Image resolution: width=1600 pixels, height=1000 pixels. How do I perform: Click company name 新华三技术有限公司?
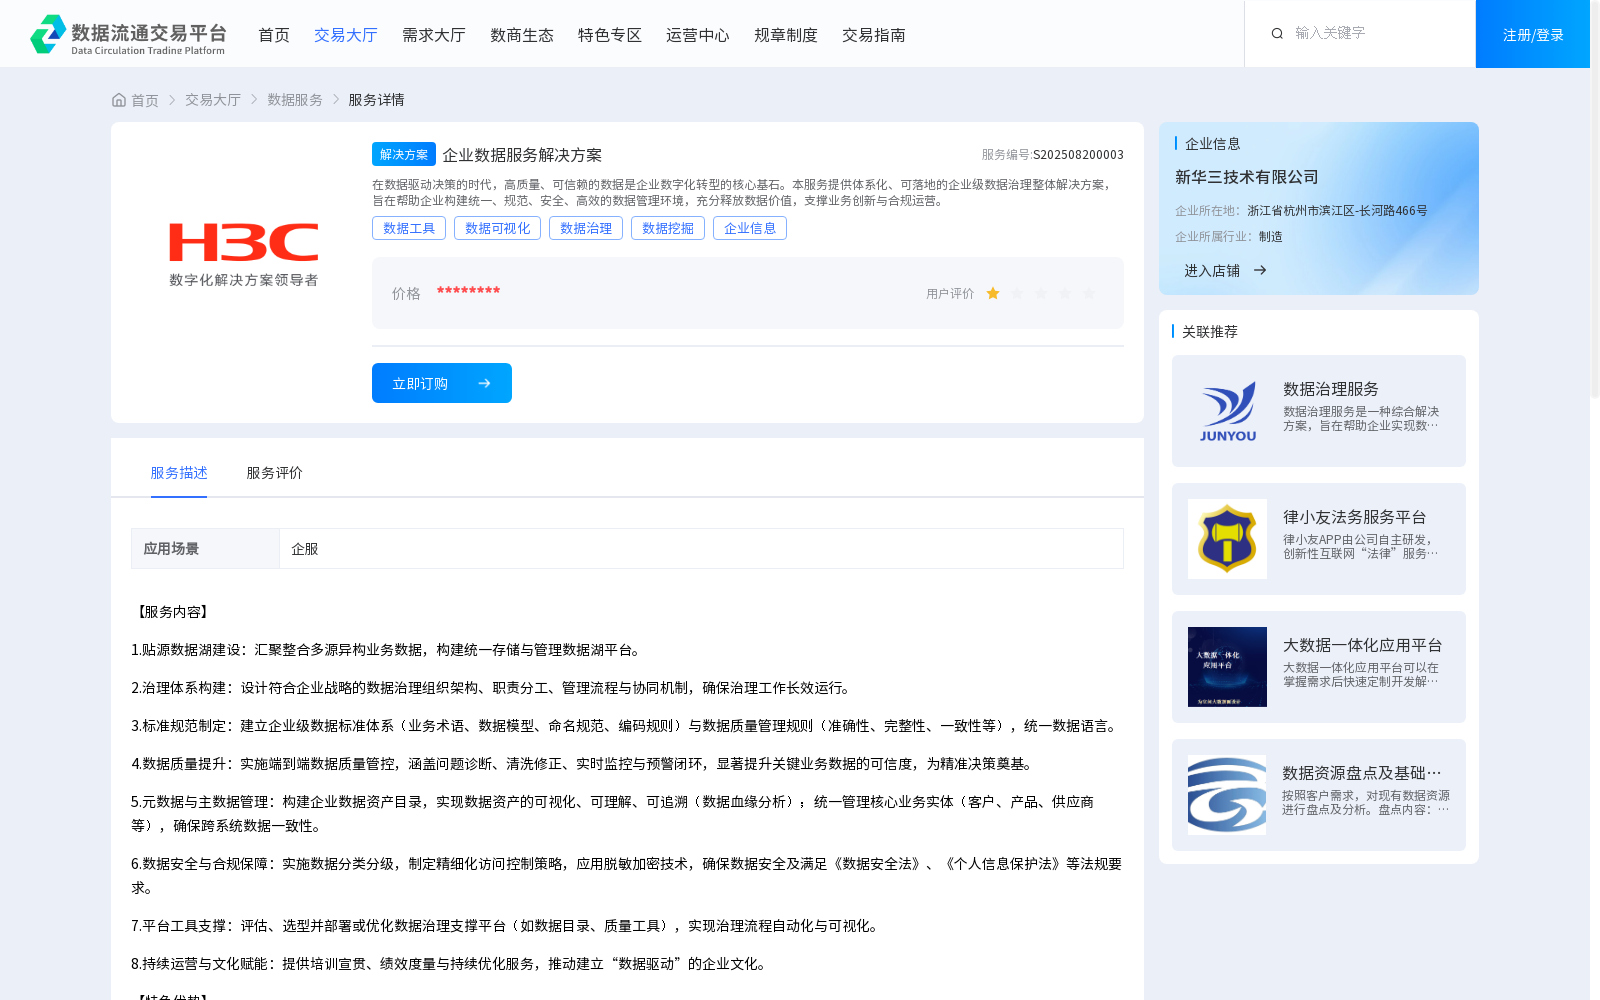click(1246, 177)
